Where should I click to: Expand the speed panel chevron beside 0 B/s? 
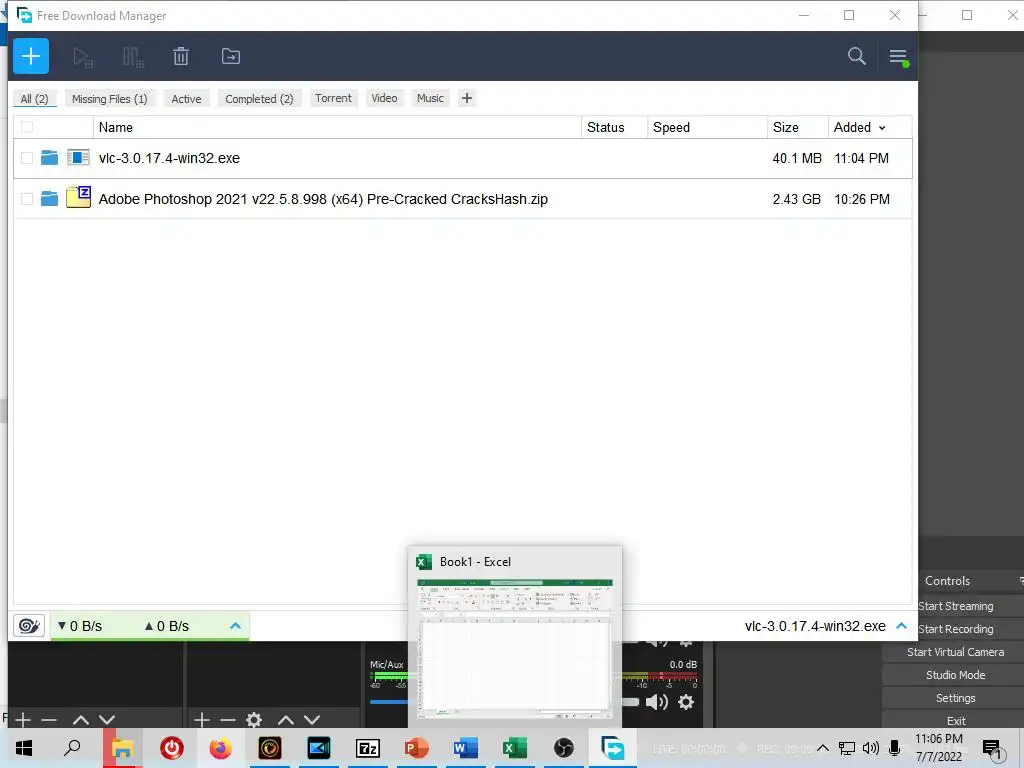235,626
